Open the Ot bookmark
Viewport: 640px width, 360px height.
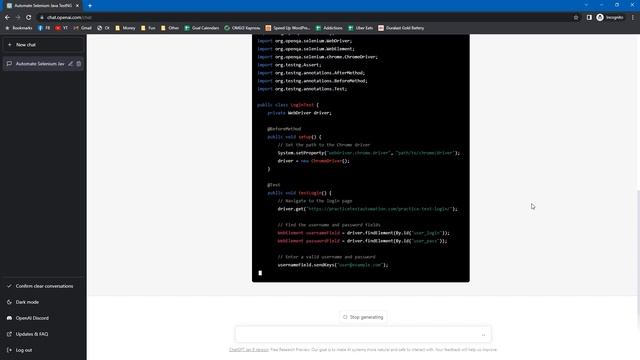pyautogui.click(x=103, y=28)
